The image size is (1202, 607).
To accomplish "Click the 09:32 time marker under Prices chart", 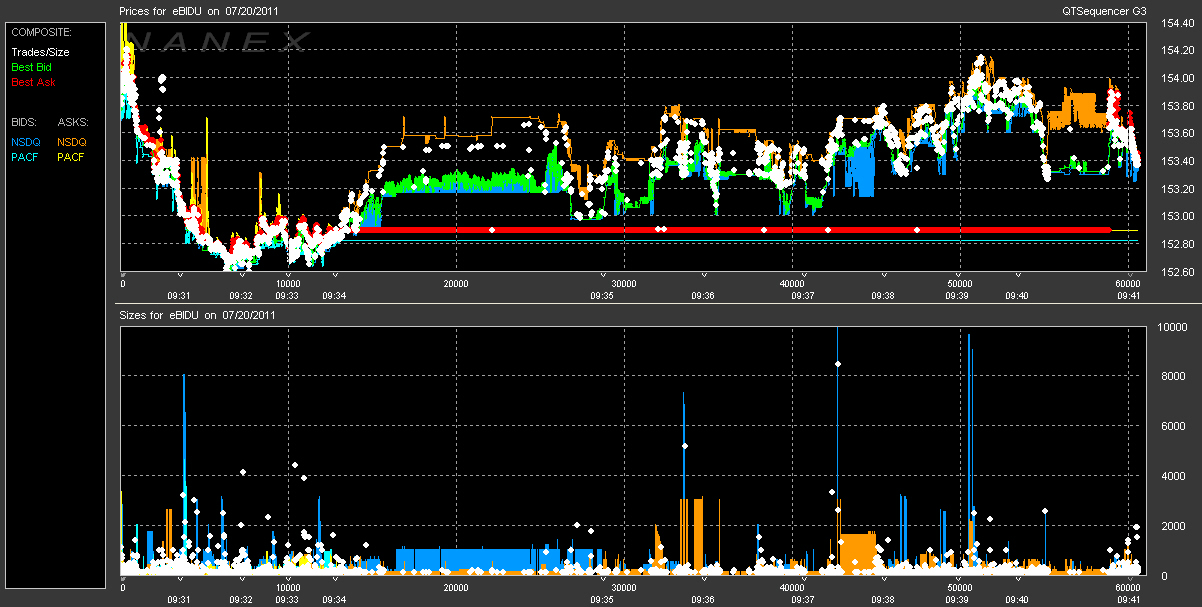I will (241, 295).
